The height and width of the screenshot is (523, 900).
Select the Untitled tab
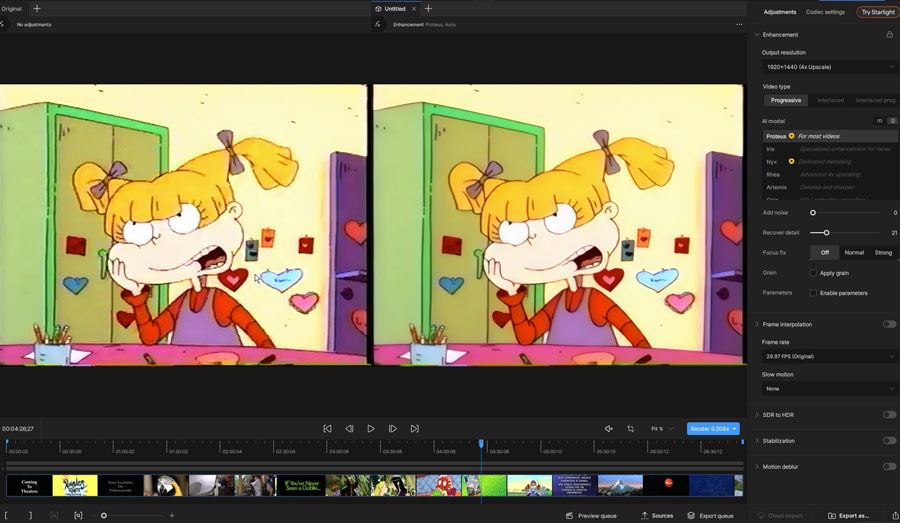click(394, 9)
